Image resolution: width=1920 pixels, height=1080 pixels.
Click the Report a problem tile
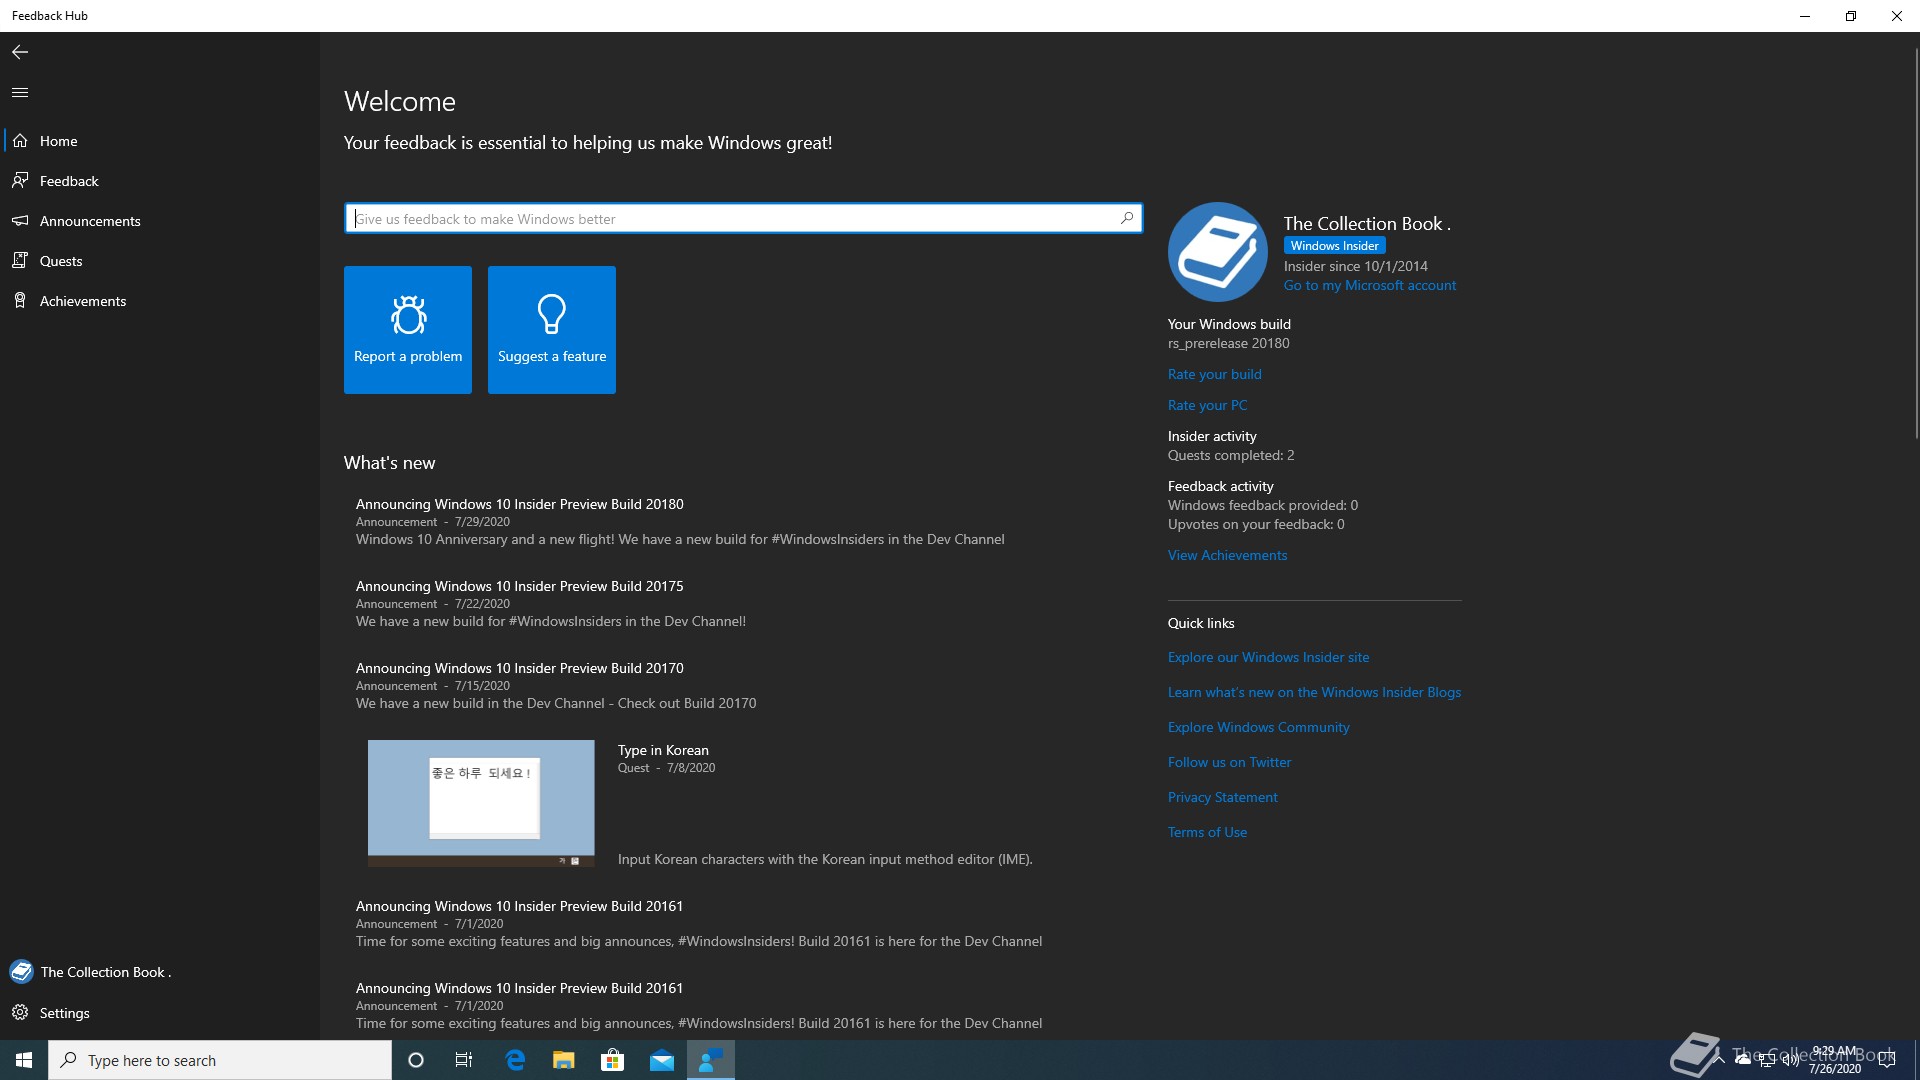[408, 330]
